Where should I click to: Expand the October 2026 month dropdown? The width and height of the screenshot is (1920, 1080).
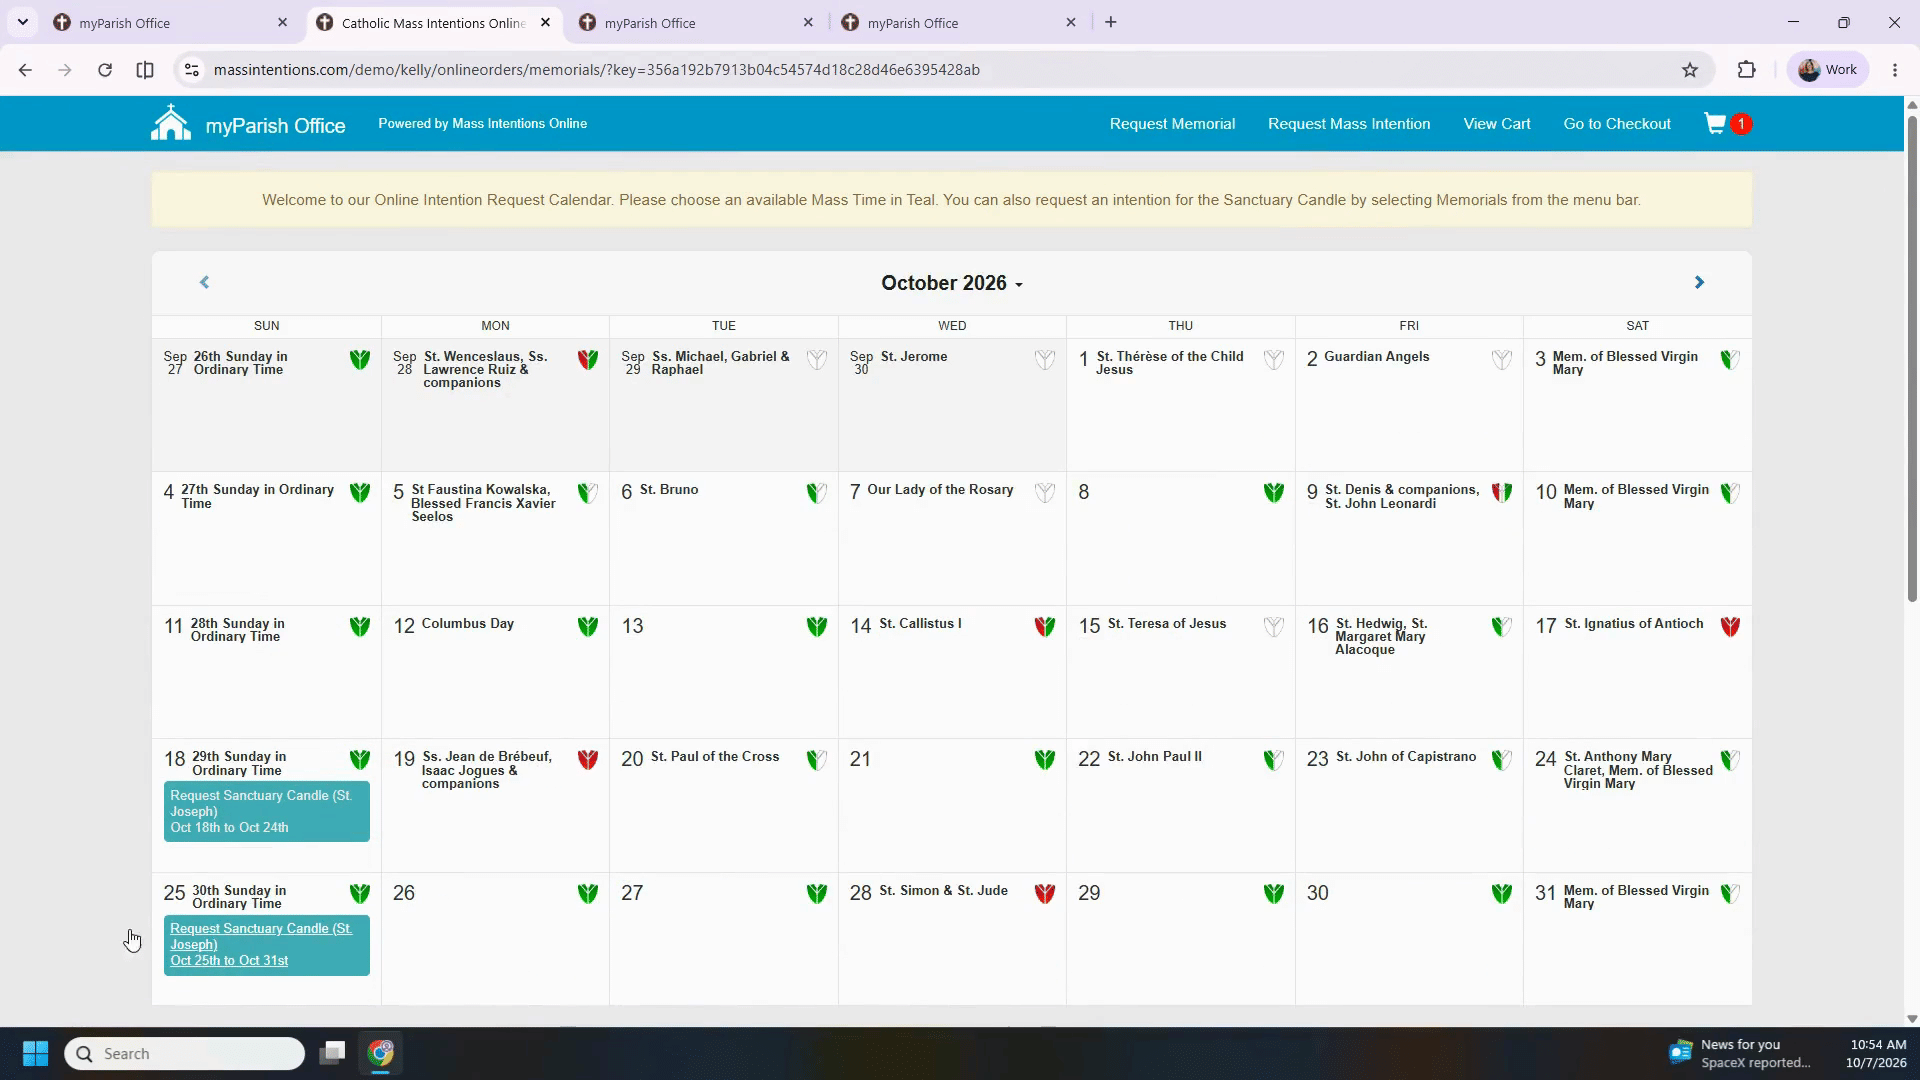(952, 284)
